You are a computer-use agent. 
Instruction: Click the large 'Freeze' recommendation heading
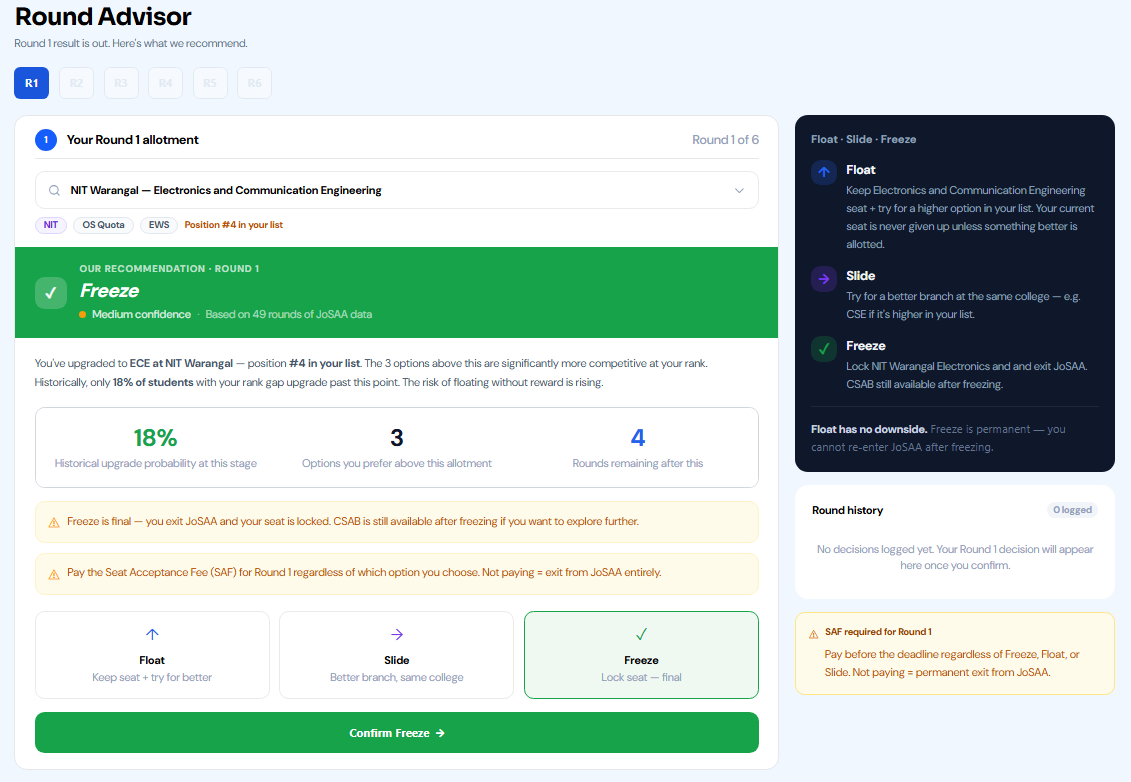(x=110, y=291)
